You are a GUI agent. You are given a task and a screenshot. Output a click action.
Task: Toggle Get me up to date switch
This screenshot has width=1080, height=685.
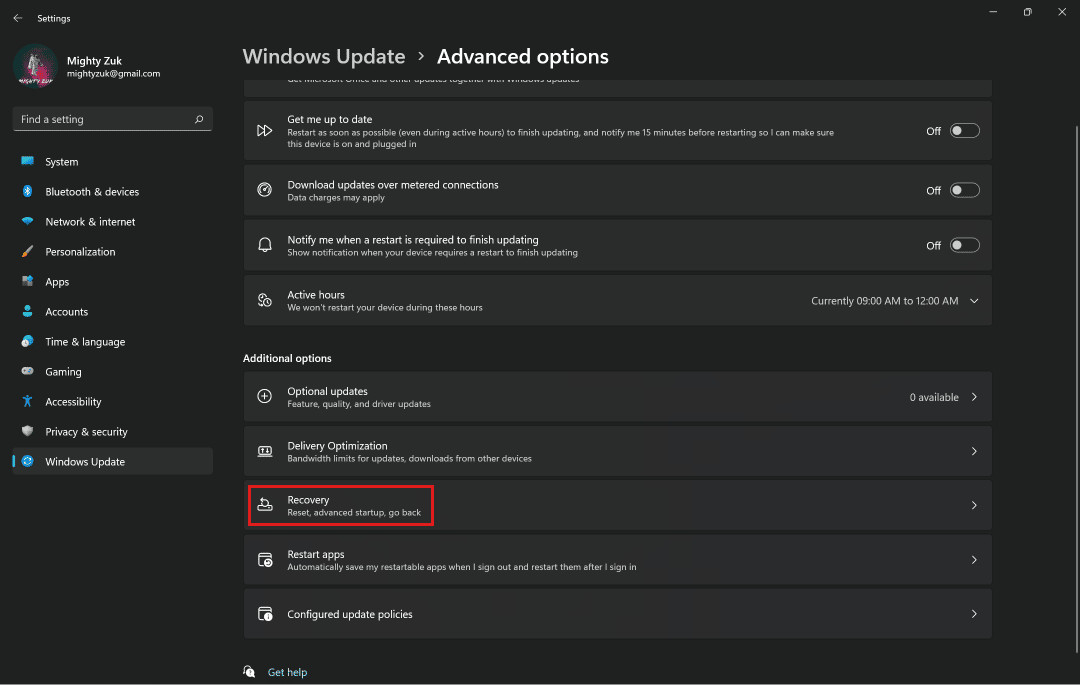pyautogui.click(x=964, y=131)
